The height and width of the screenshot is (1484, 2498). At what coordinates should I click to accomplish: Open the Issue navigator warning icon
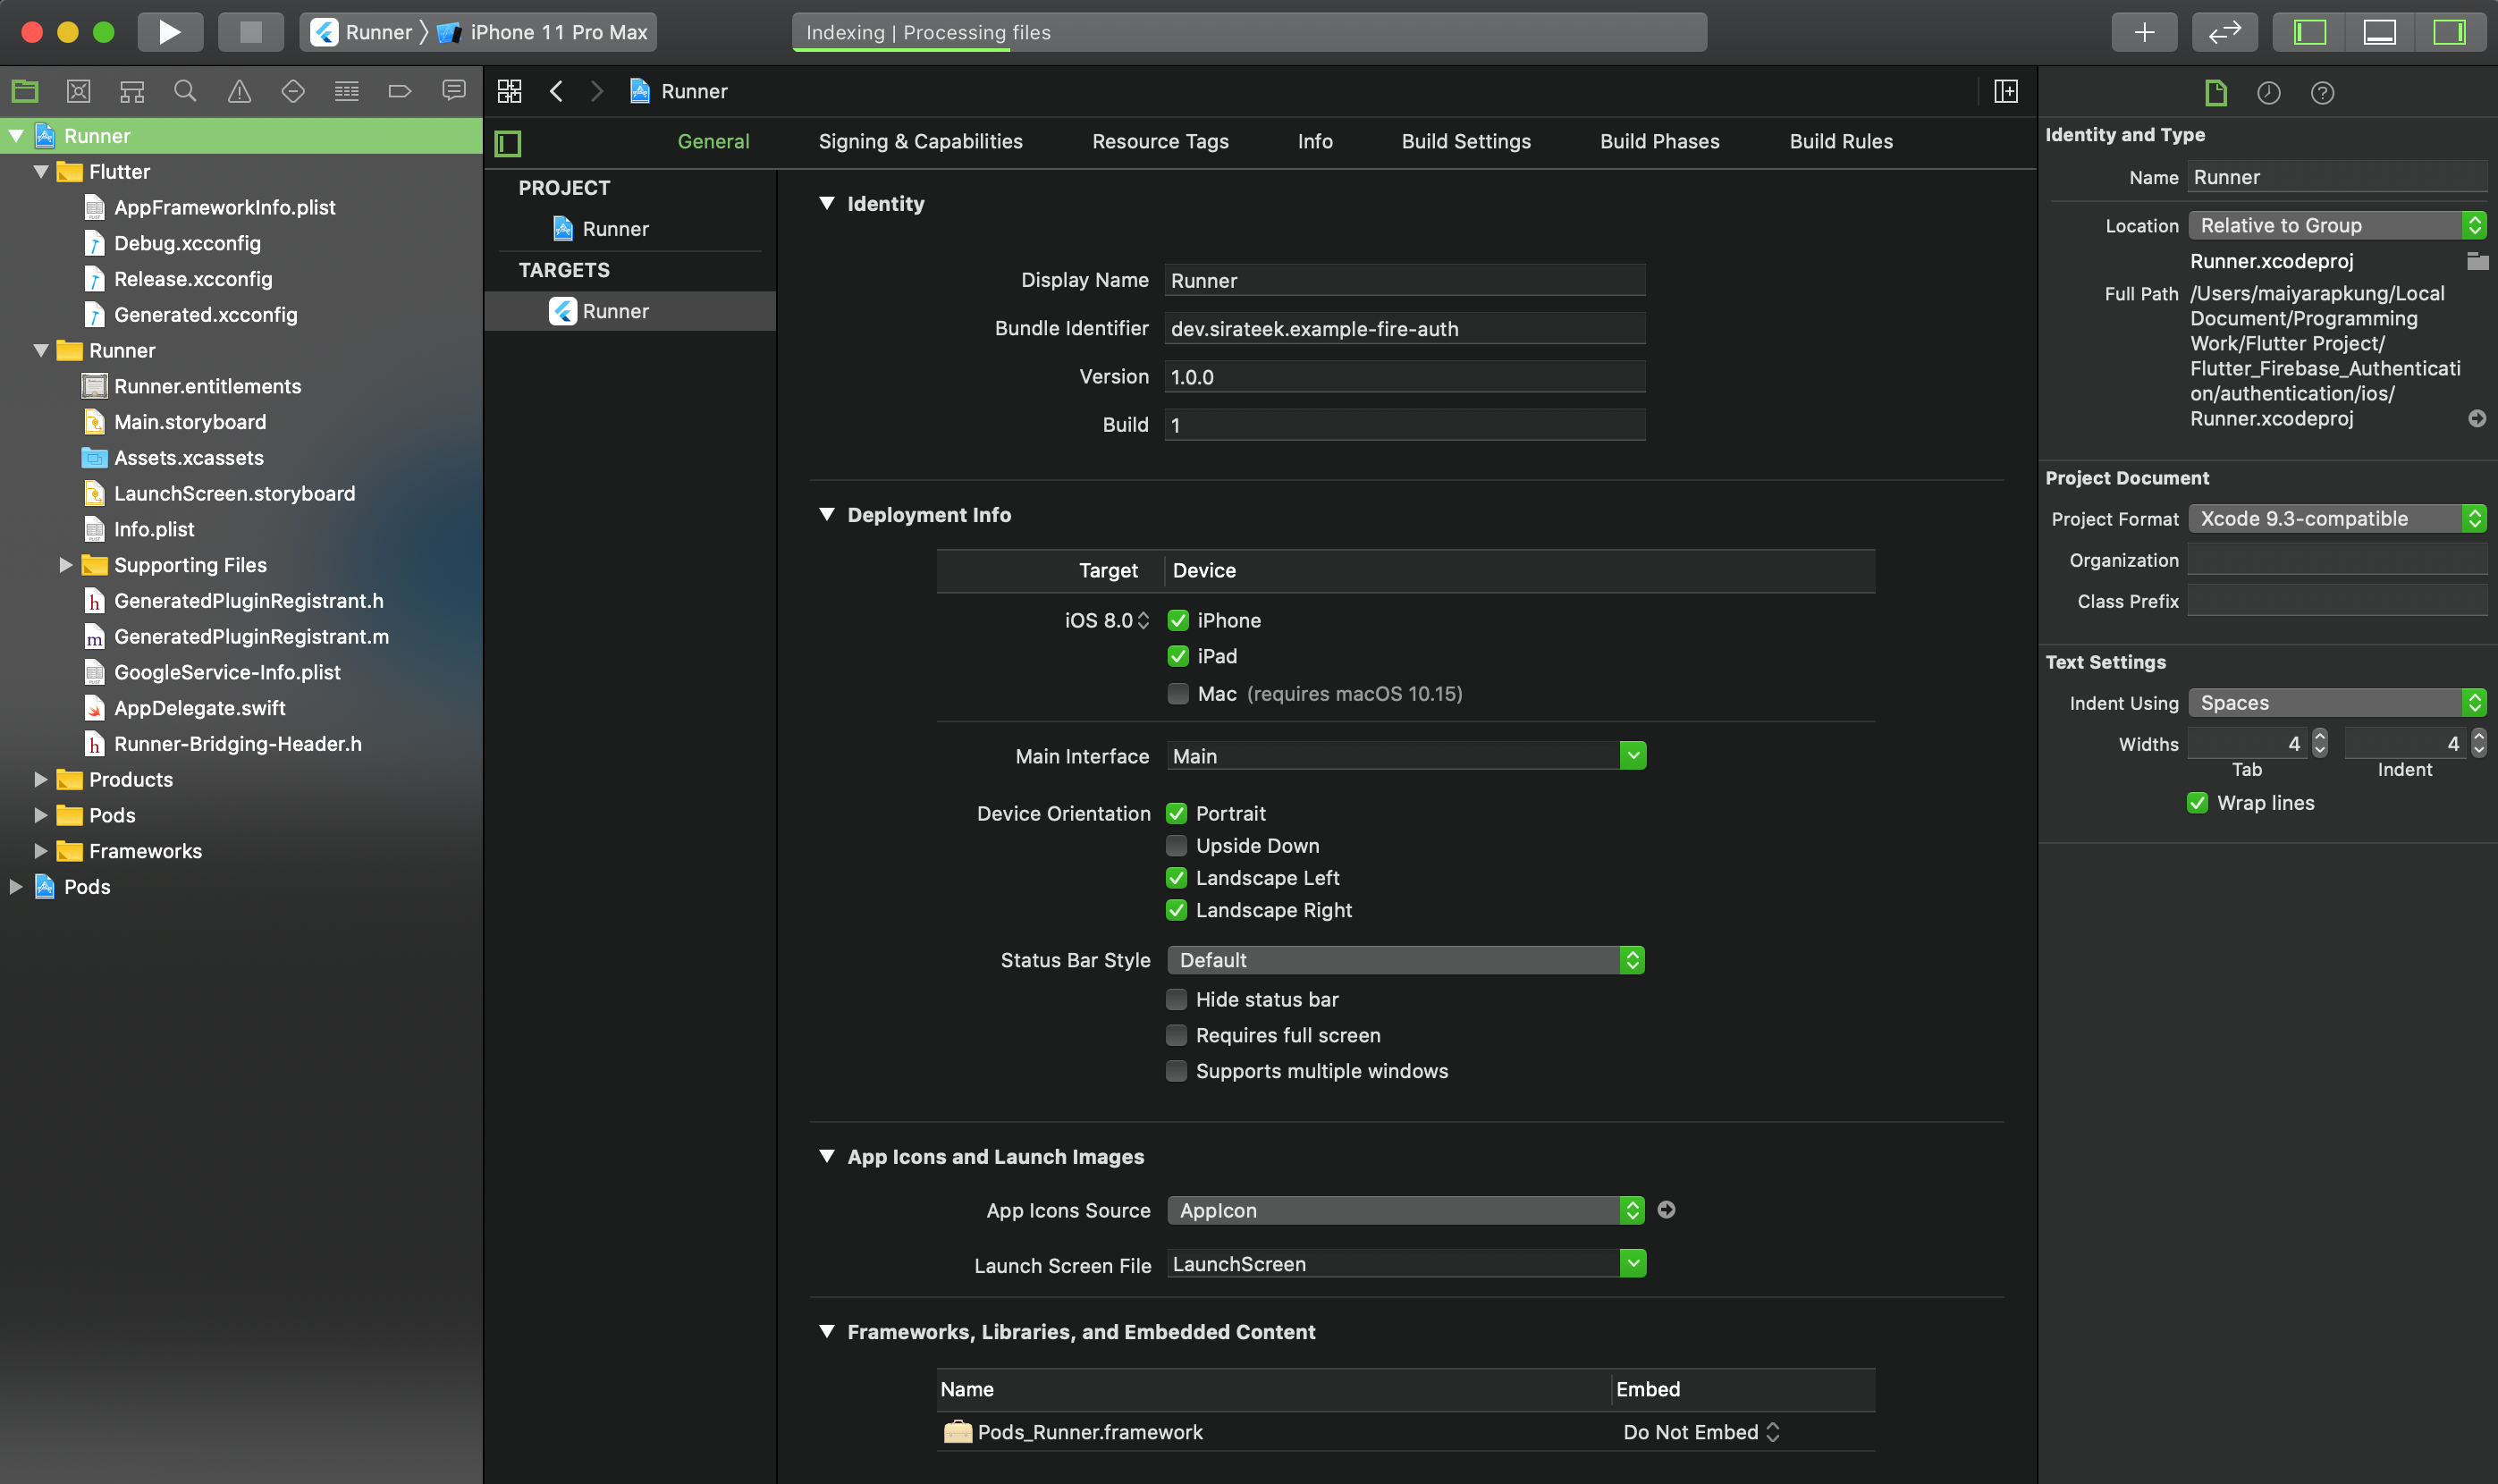pyautogui.click(x=239, y=91)
